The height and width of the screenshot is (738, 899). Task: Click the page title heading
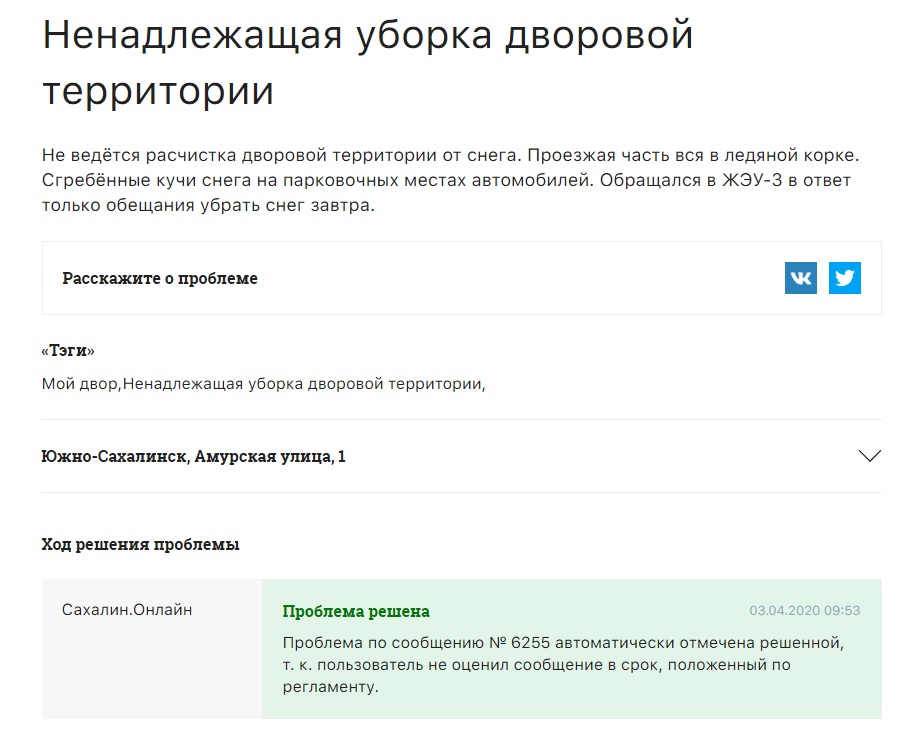tap(367, 63)
